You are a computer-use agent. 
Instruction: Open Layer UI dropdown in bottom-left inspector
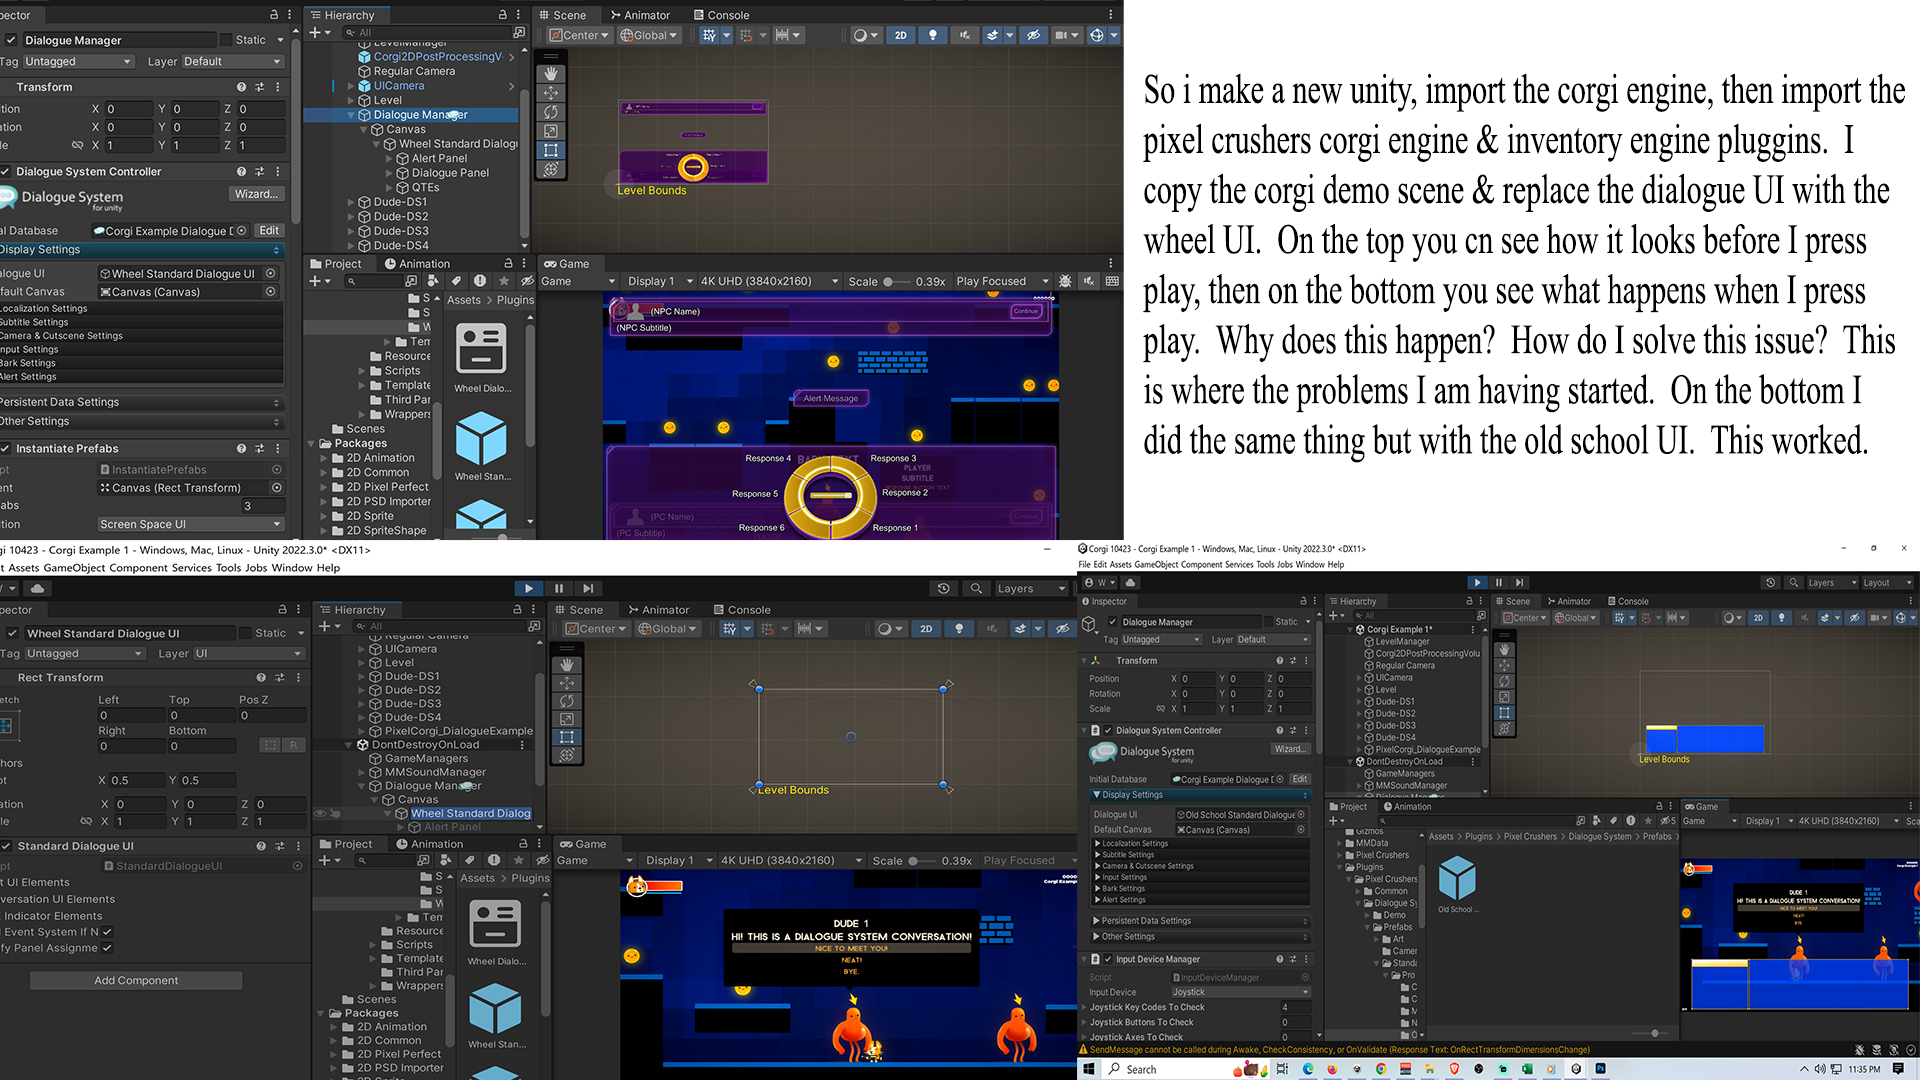(247, 654)
